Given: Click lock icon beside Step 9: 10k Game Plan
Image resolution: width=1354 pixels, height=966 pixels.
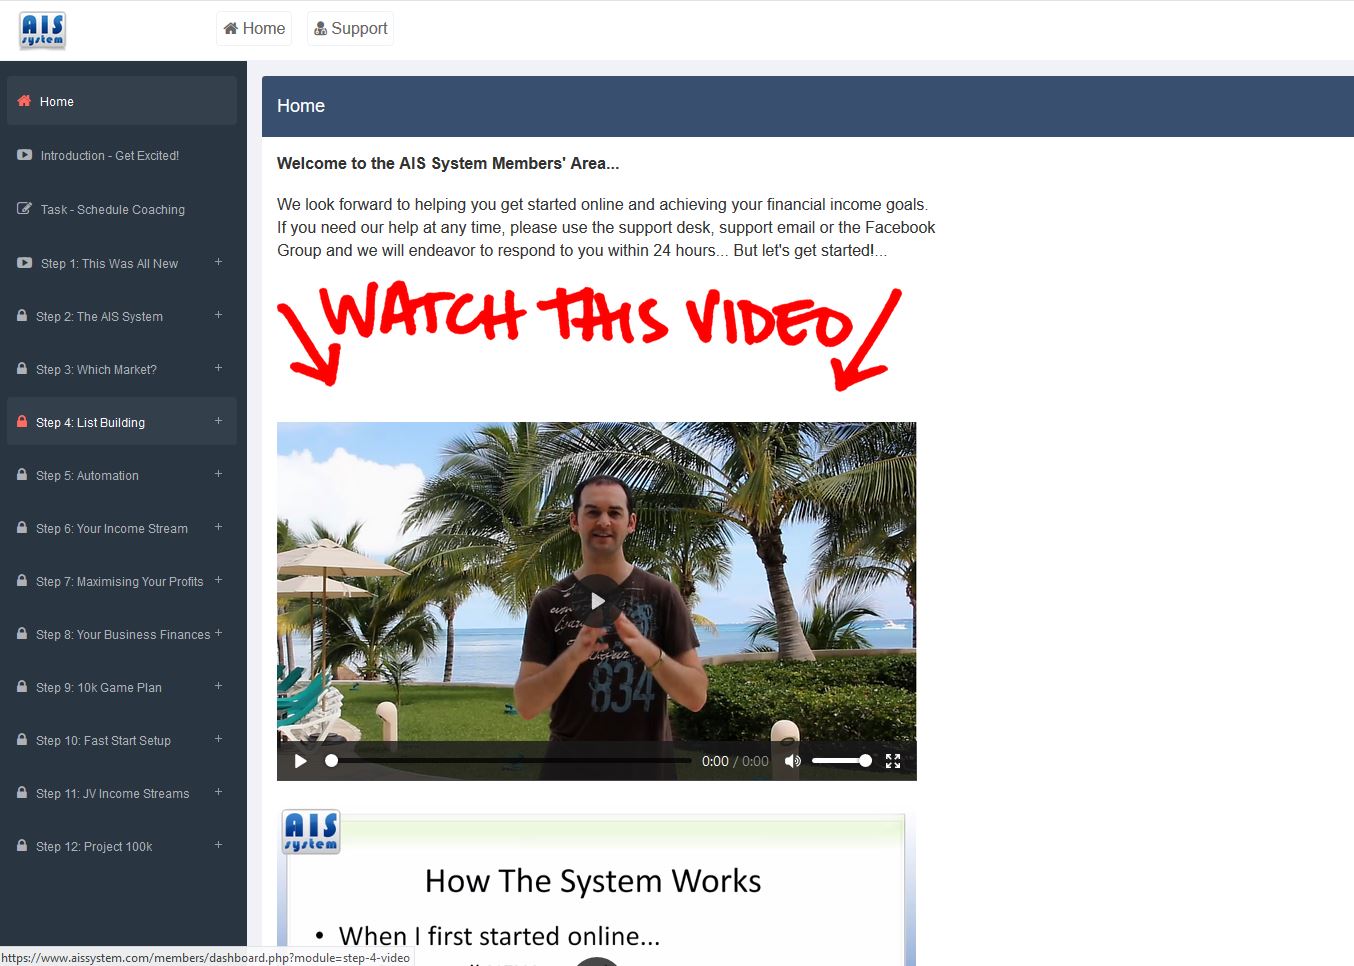Looking at the screenshot, I should point(22,686).
